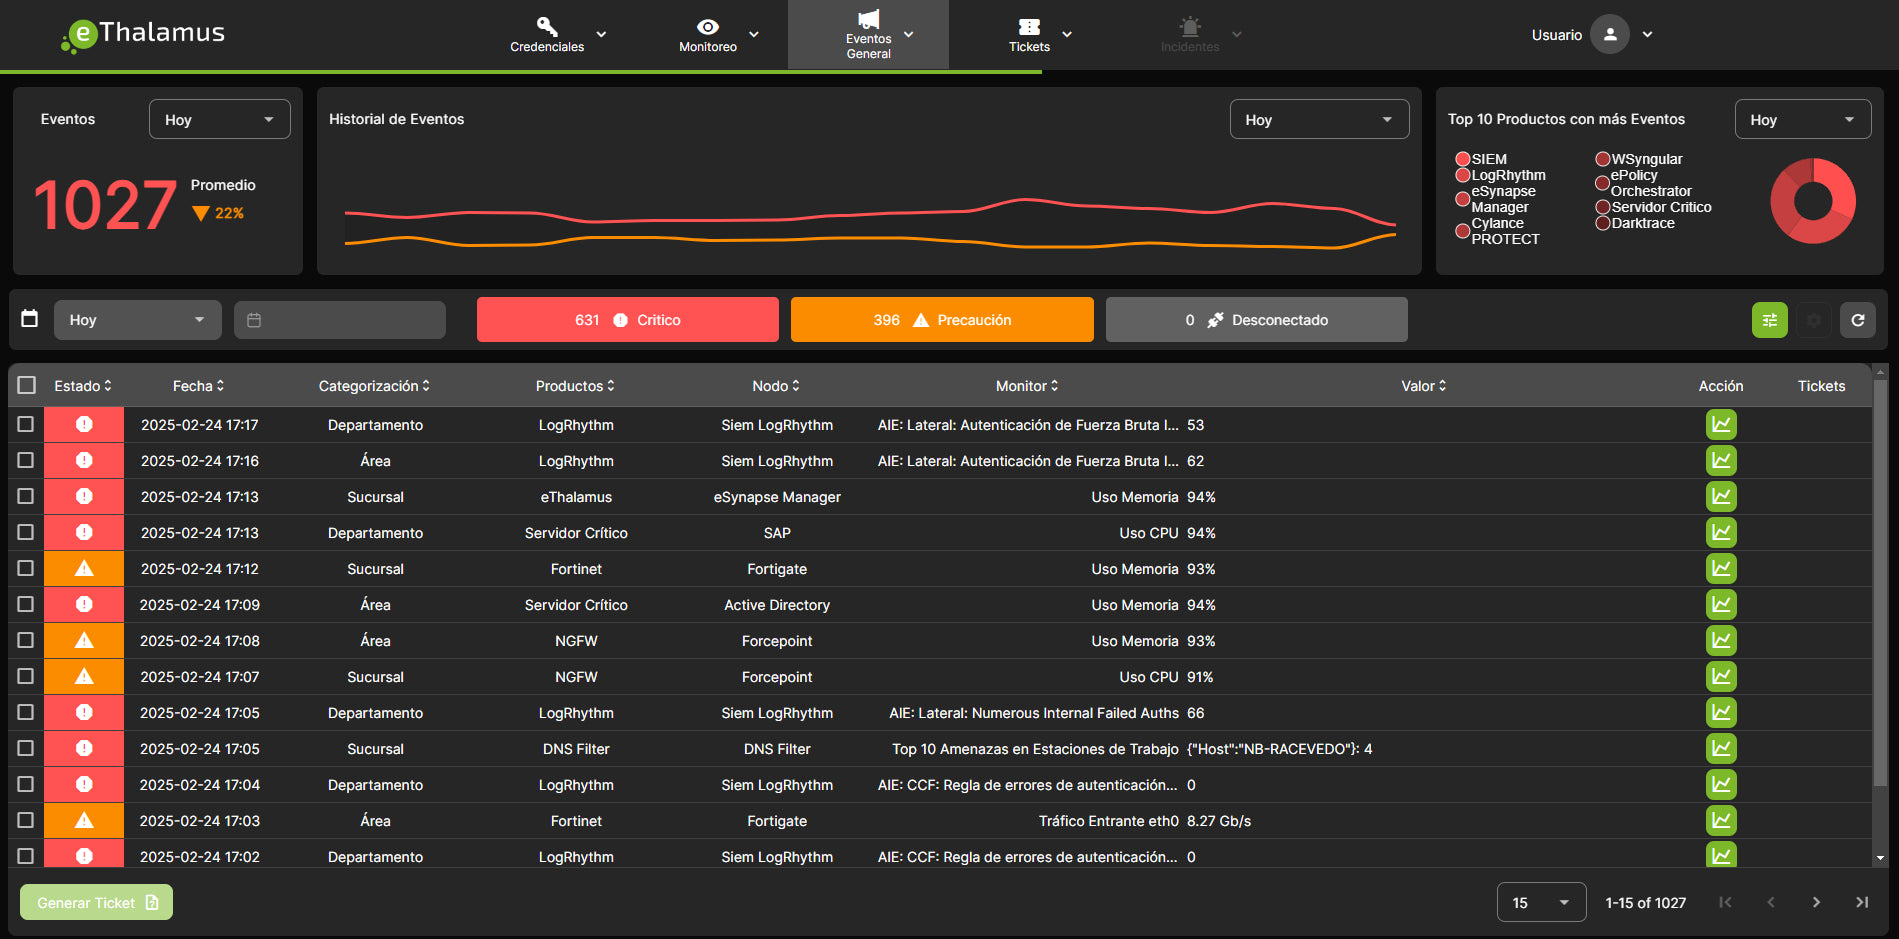Click the donut chart of top products

click(1813, 201)
